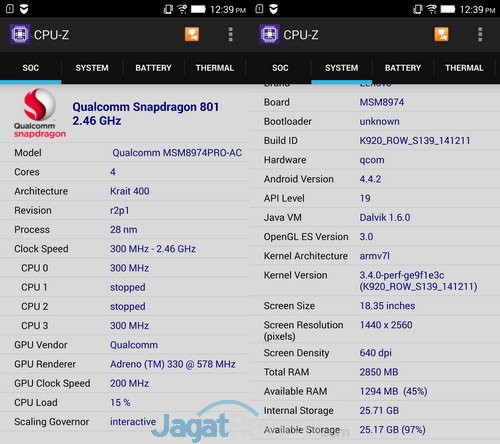
Task: Select GPU Clock Speed value '200 MHz'
Action: click(130, 384)
